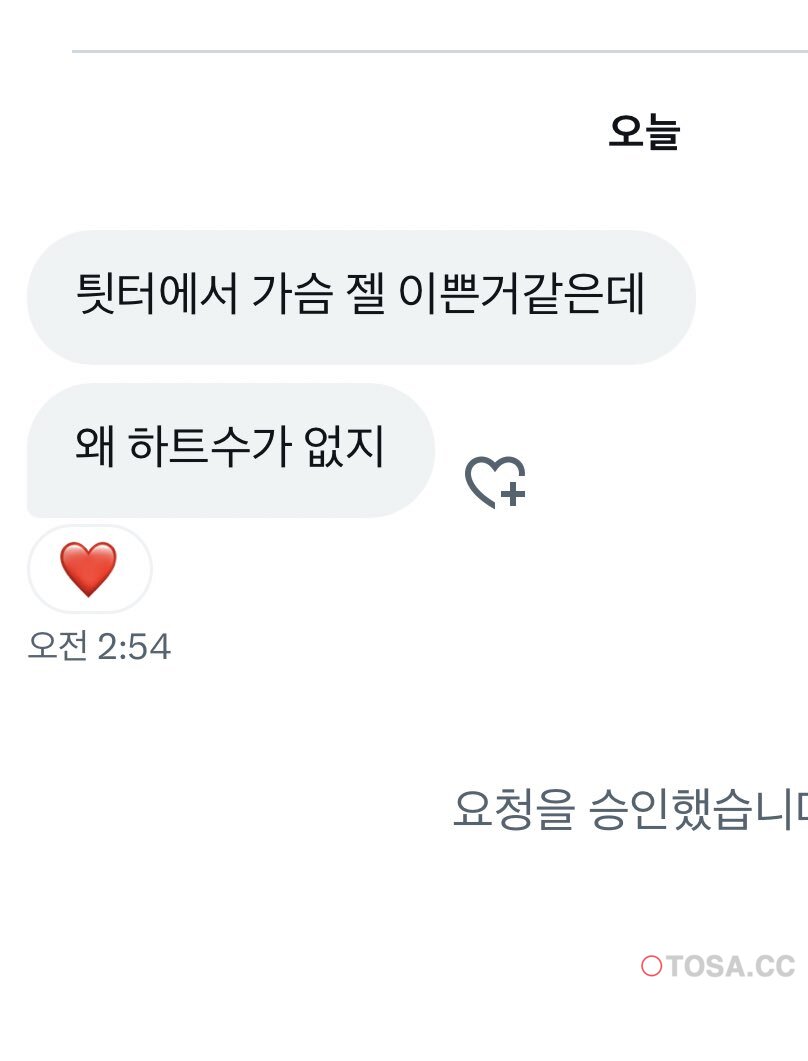Select the message starting with 팃터에서

(361, 297)
